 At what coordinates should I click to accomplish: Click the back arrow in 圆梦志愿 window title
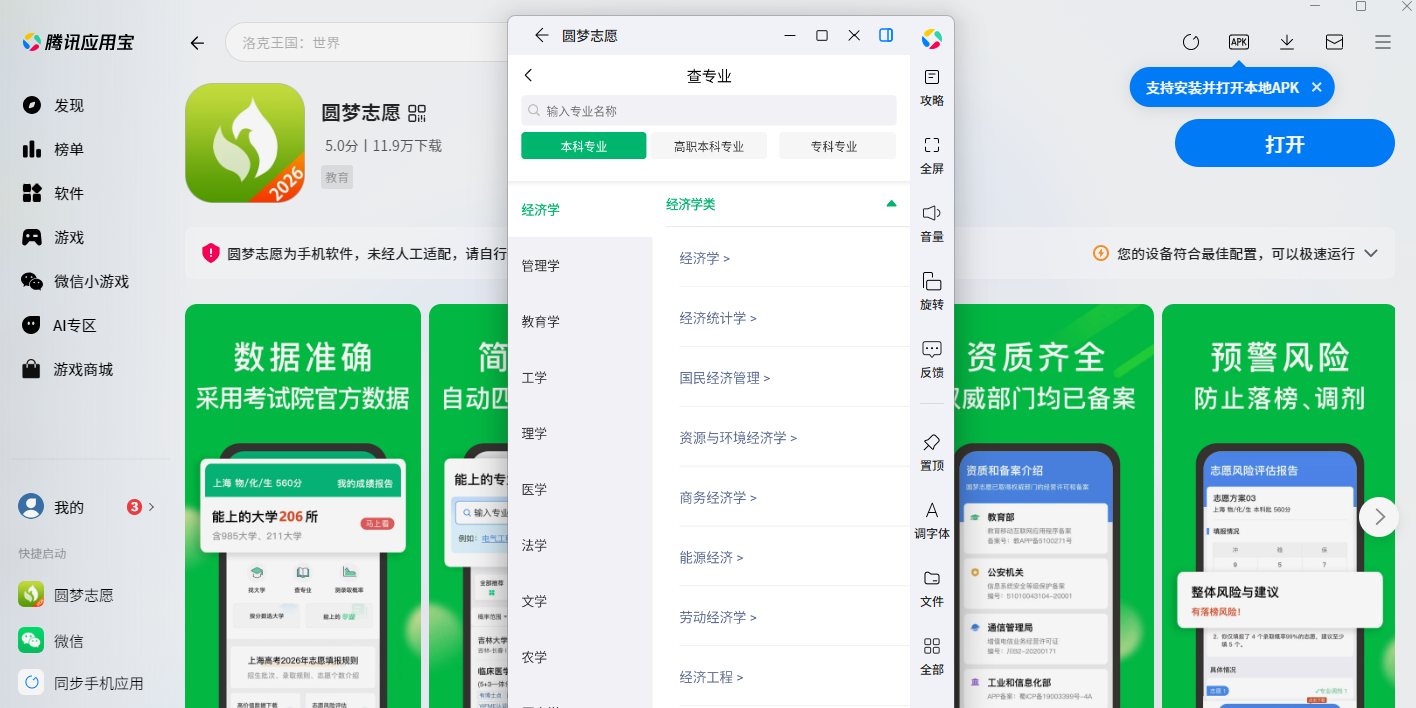(x=542, y=35)
